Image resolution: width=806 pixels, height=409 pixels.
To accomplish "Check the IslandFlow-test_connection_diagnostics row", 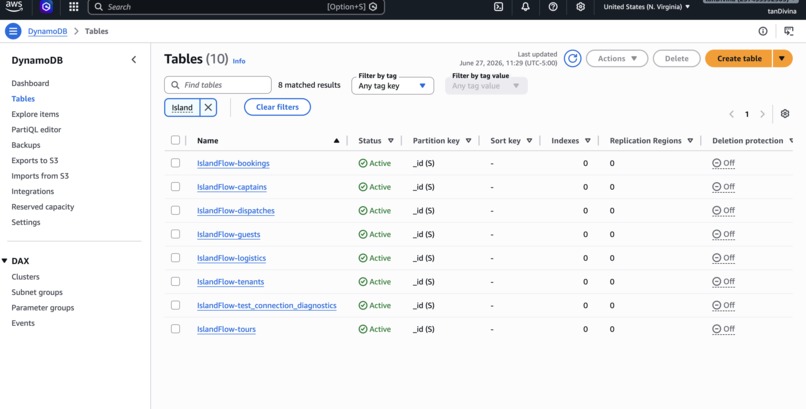I will point(175,305).
